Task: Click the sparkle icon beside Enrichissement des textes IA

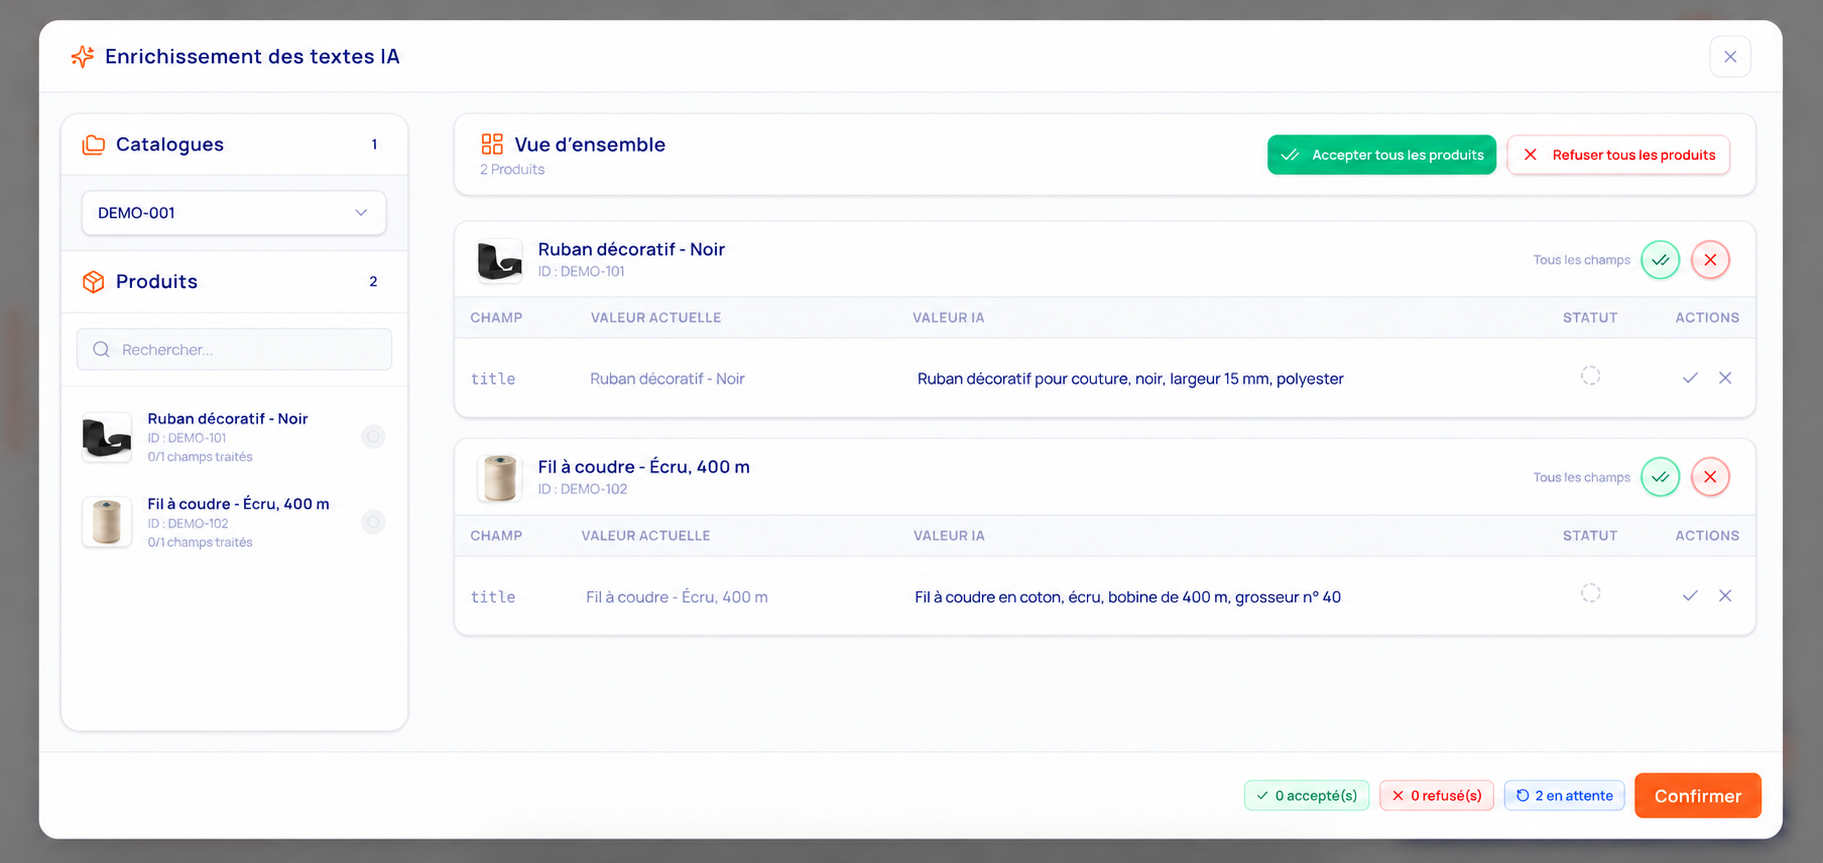Action: (x=83, y=57)
